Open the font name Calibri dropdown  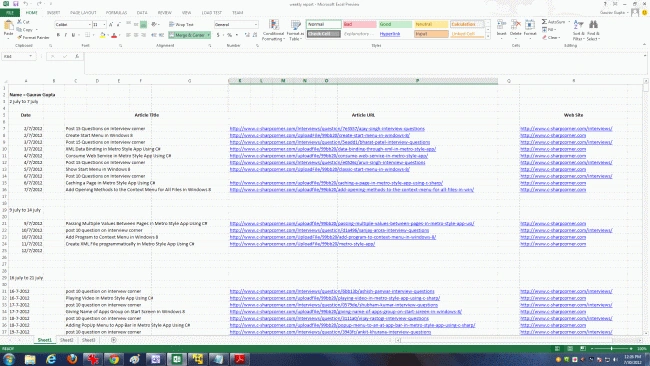(90, 25)
